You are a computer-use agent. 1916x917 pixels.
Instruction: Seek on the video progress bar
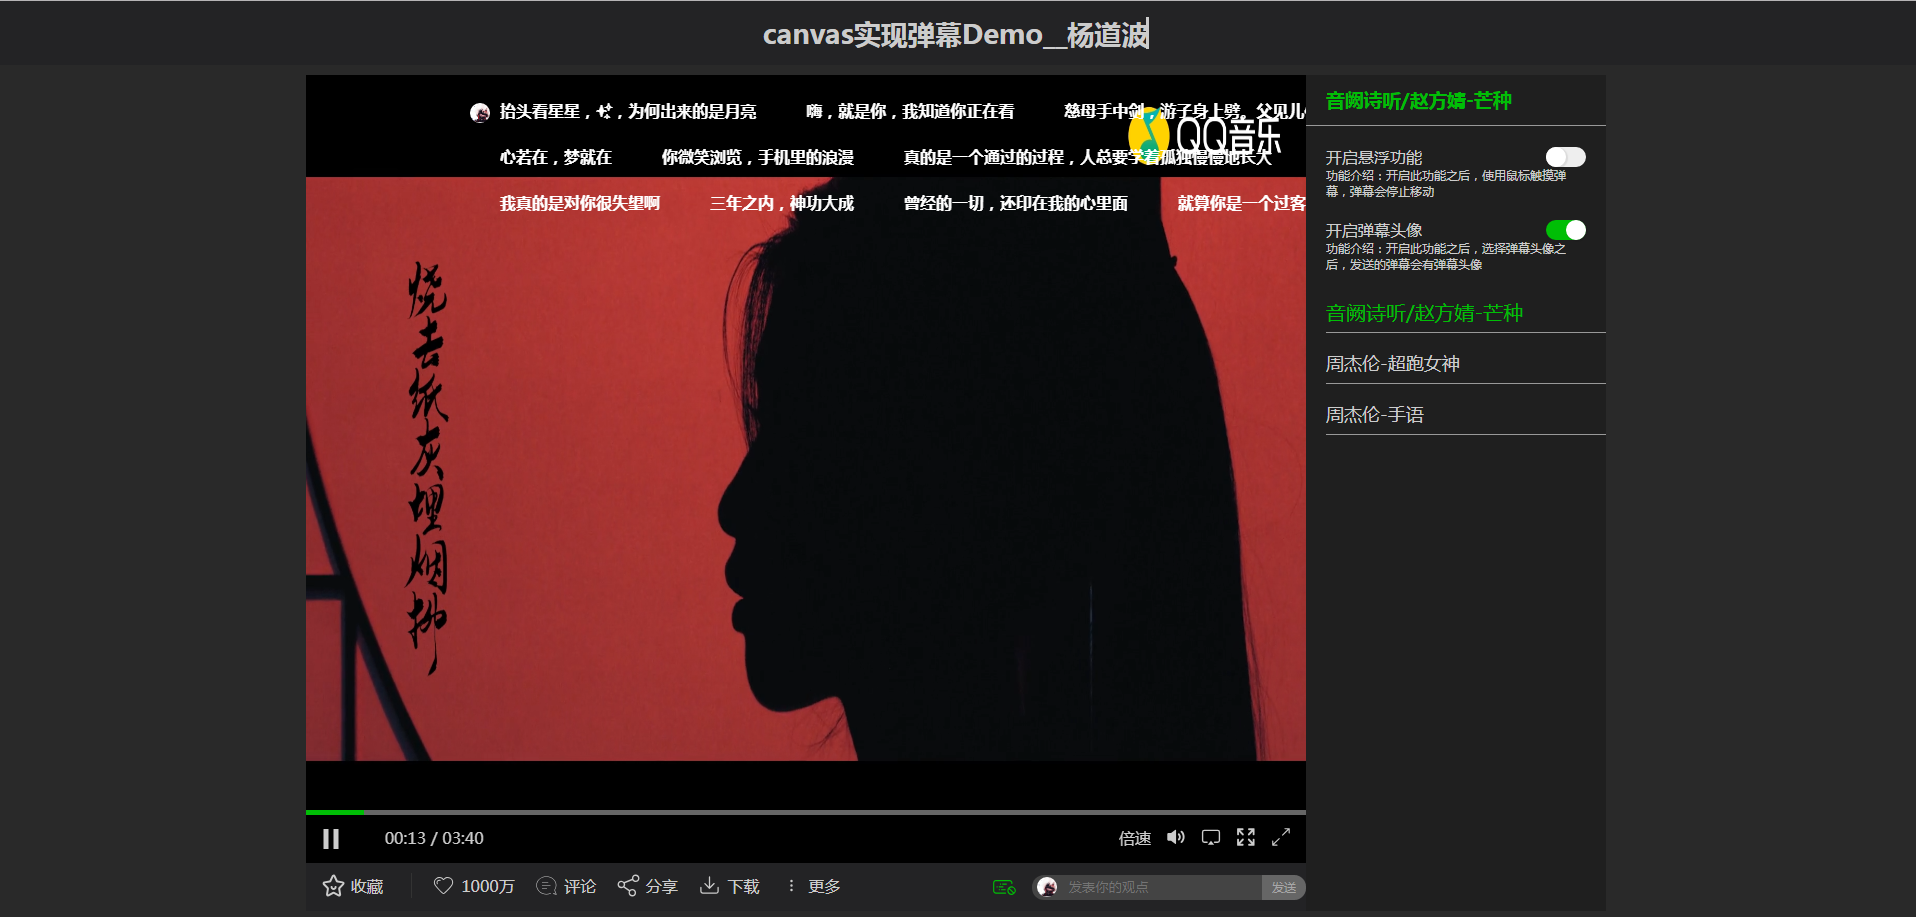pos(806,812)
